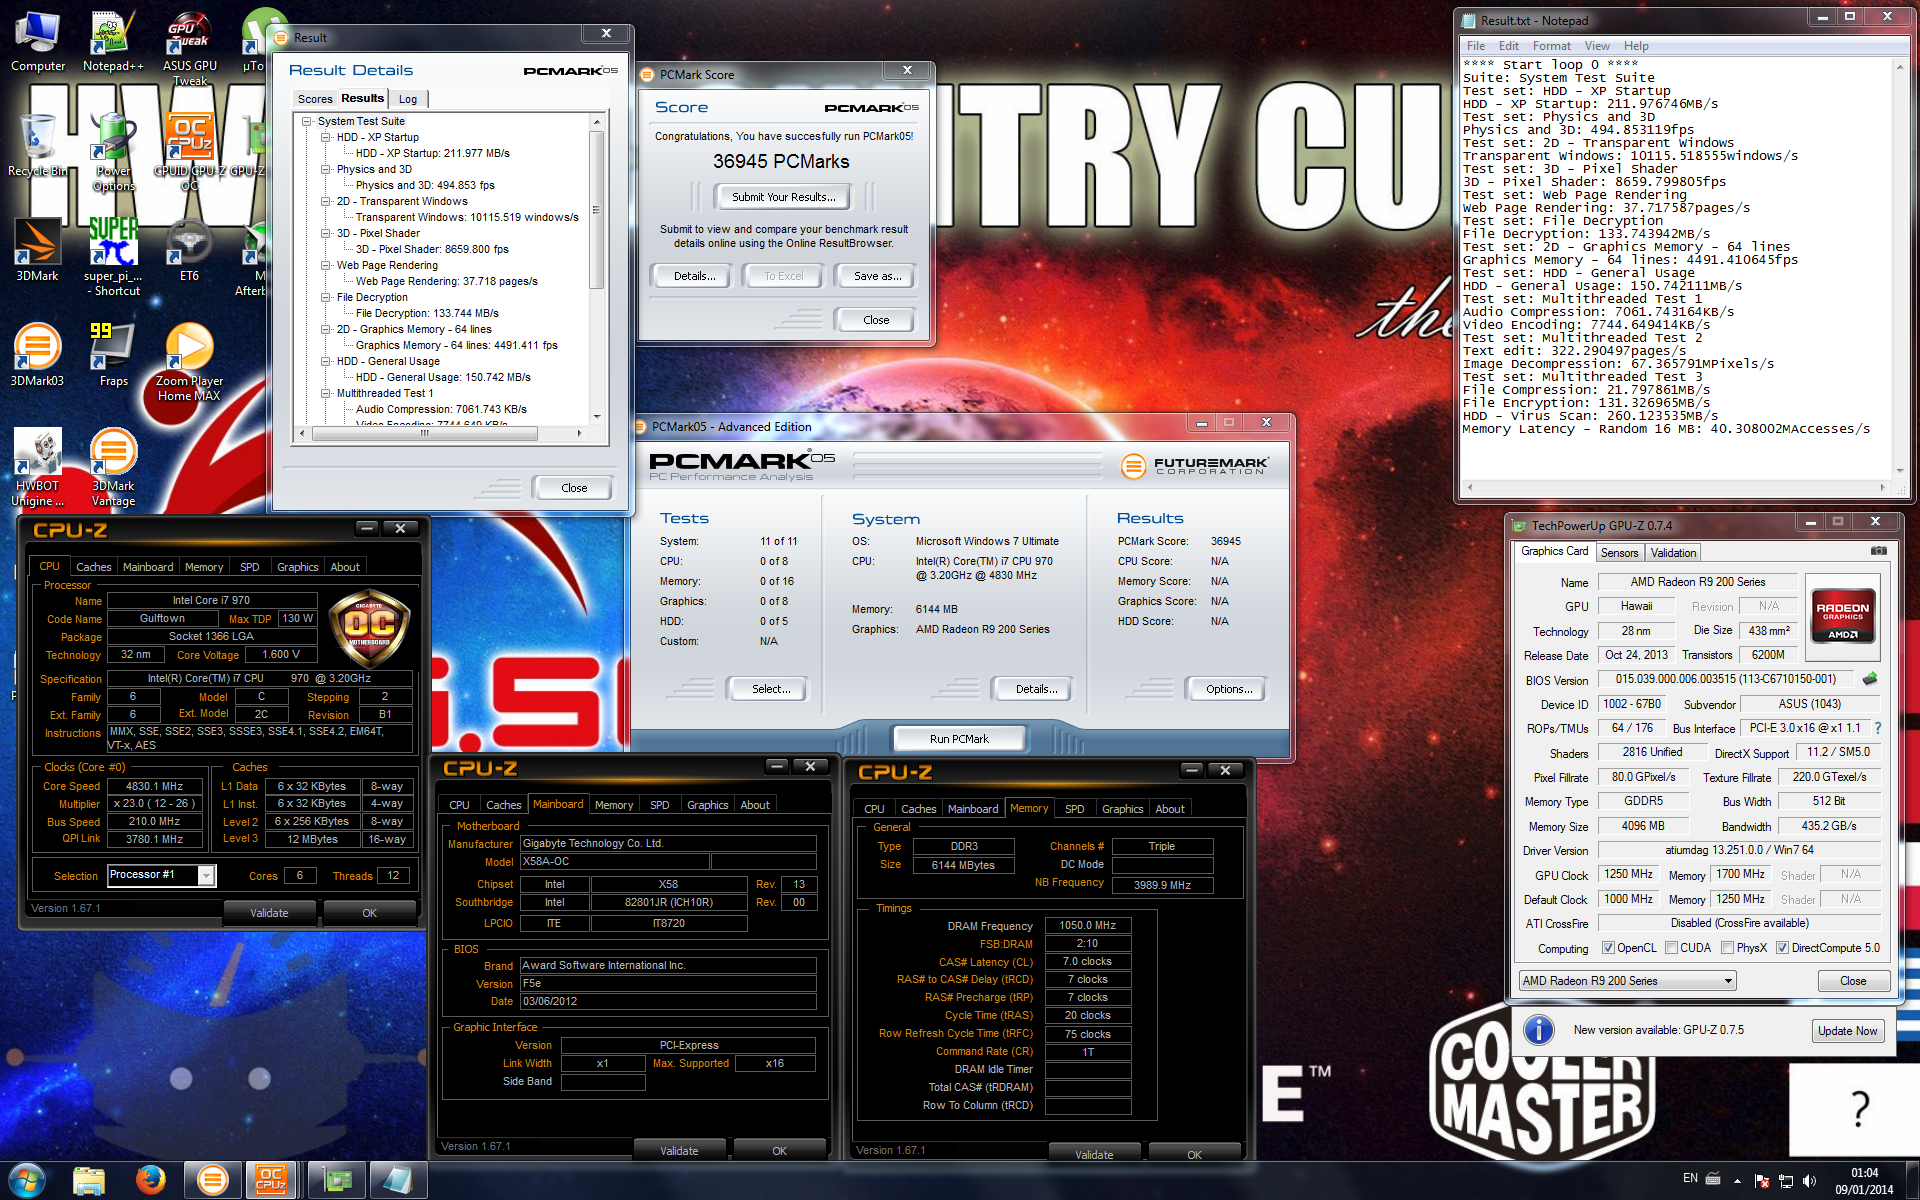
Task: Open the Computer desktop icon
Action: pos(38,40)
